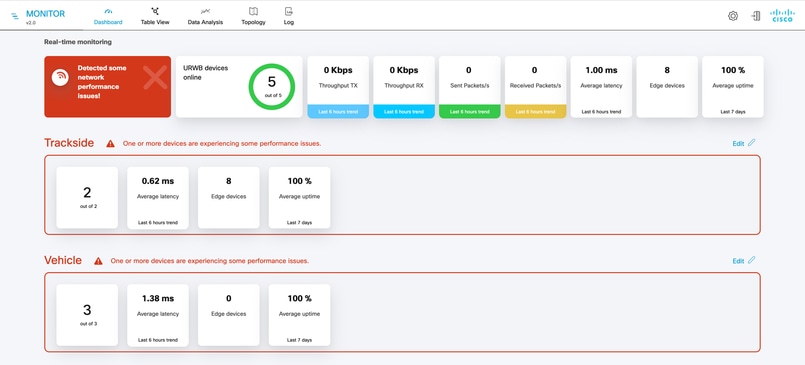Click the Vehicle warning triangle icon
Screen dimensions: 805x365
tap(98, 261)
